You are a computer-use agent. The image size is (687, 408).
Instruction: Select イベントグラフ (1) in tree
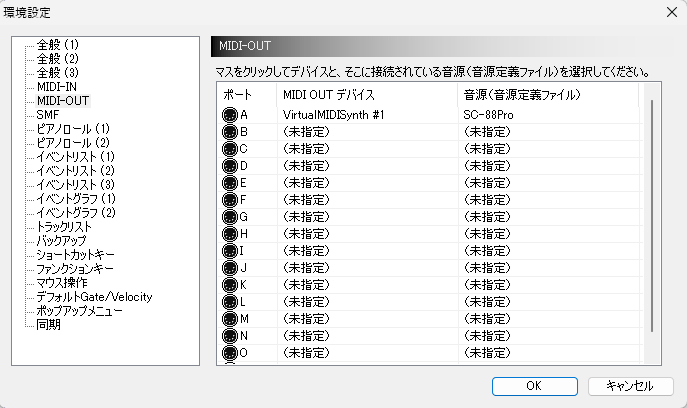coord(76,199)
